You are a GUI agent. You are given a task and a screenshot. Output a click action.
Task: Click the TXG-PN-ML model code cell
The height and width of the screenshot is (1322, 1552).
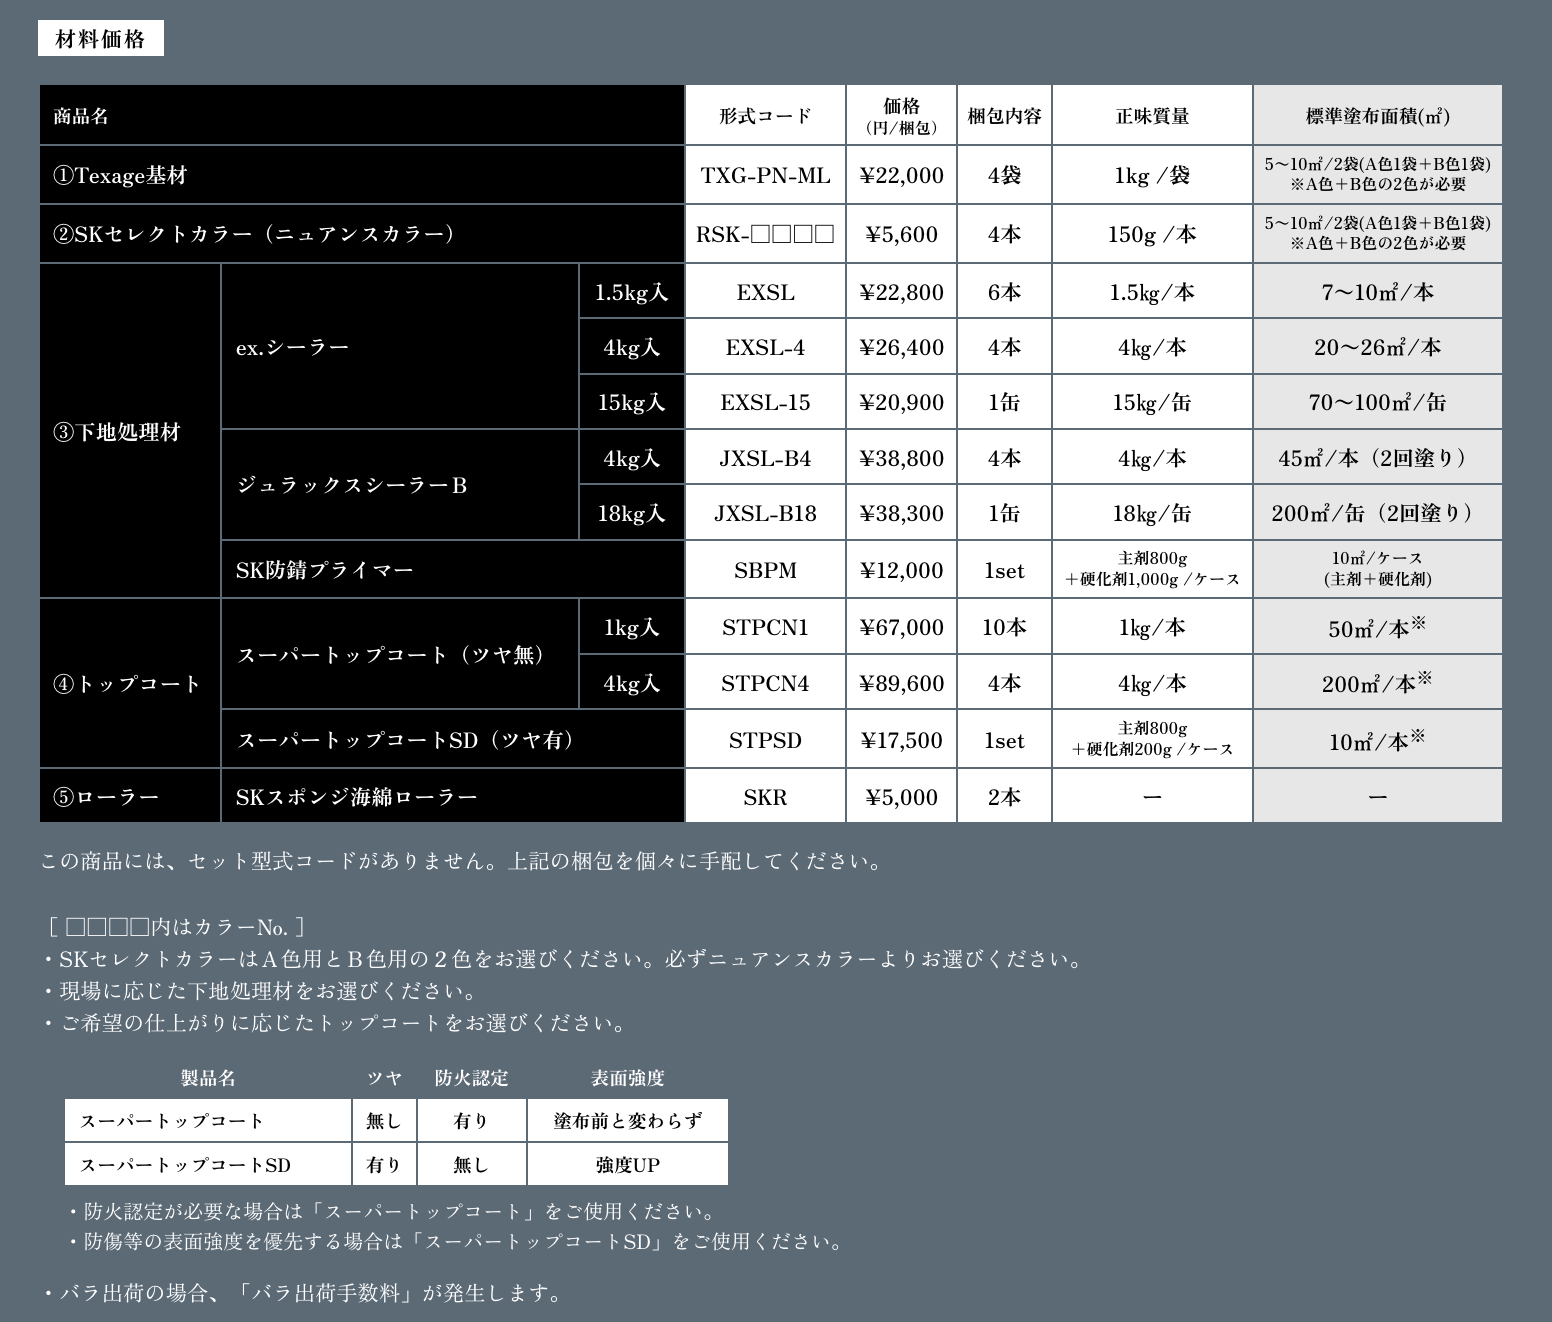tap(765, 175)
